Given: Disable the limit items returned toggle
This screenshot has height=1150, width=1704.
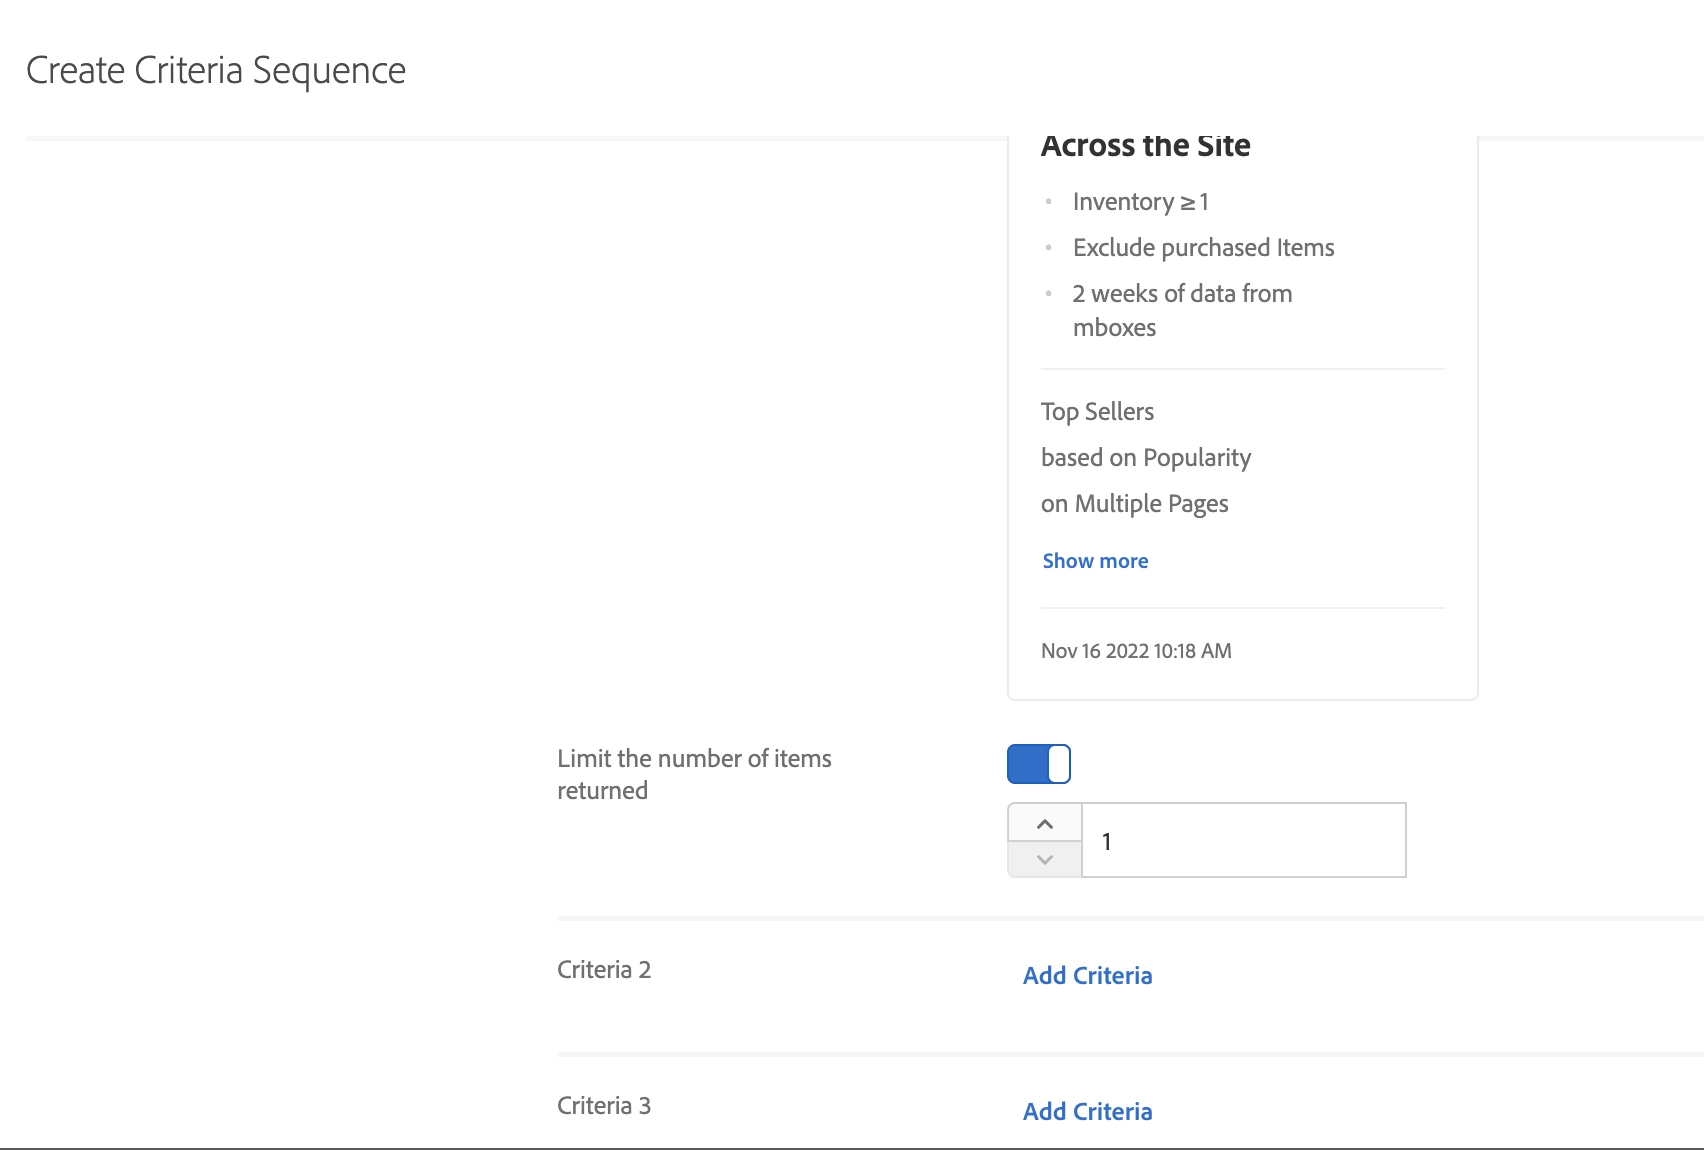Looking at the screenshot, I should click(1038, 764).
